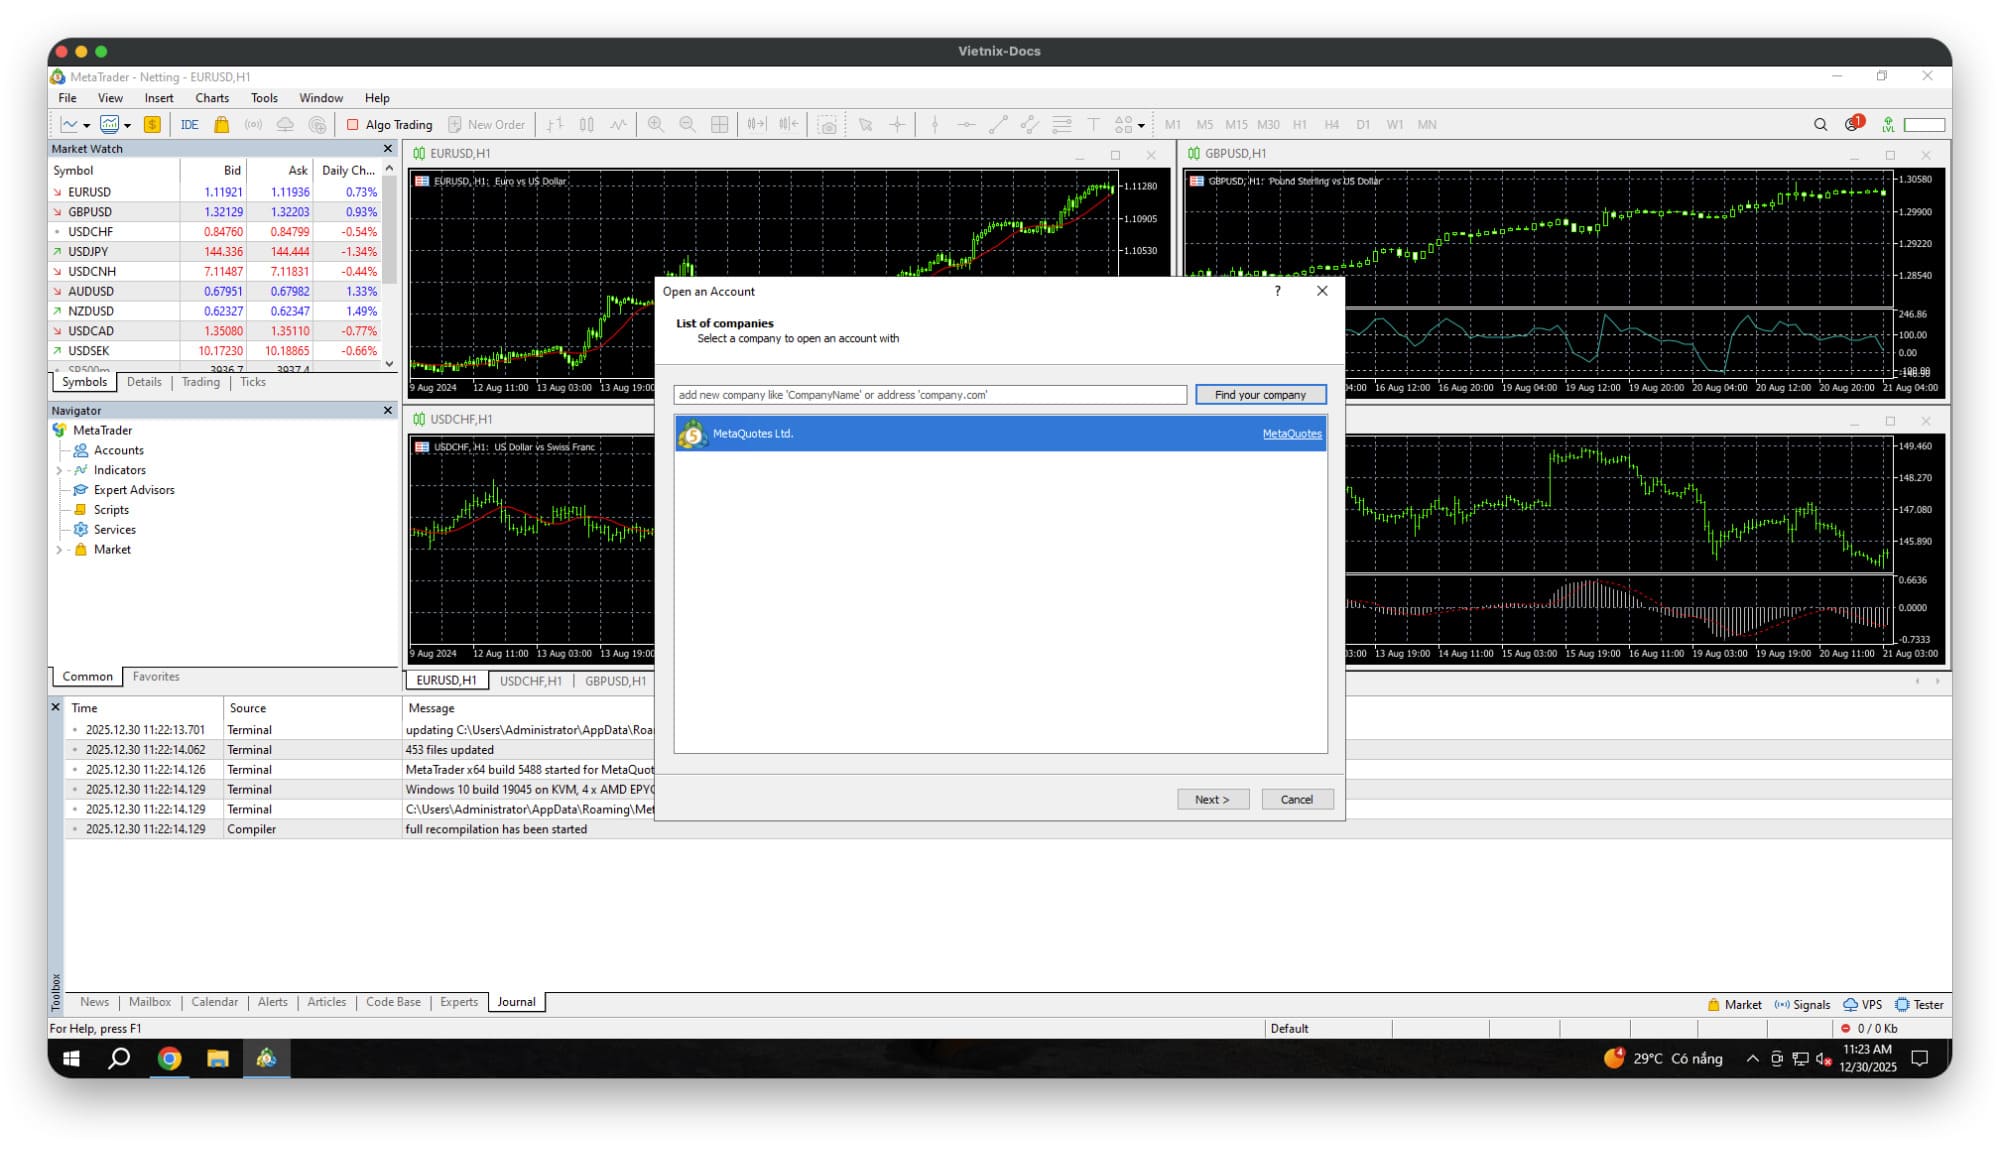Click the Market shopping bag toolbar icon
1999x1153 pixels.
point(222,125)
